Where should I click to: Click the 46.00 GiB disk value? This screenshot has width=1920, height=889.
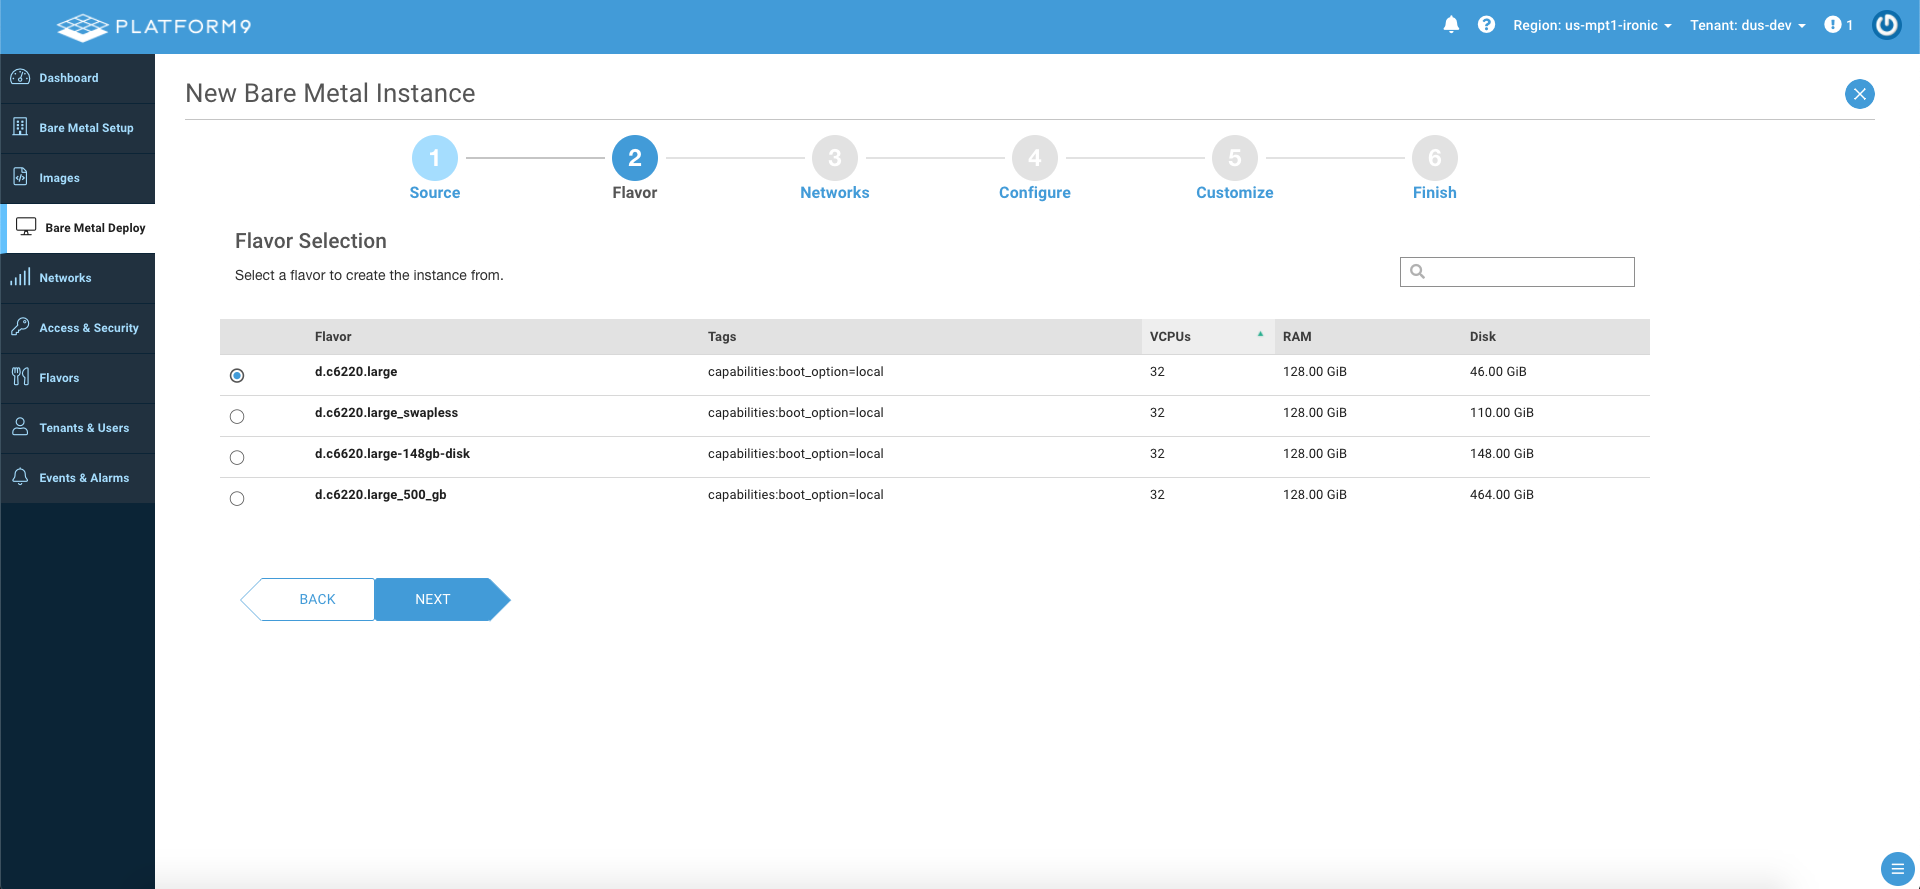pyautogui.click(x=1498, y=372)
